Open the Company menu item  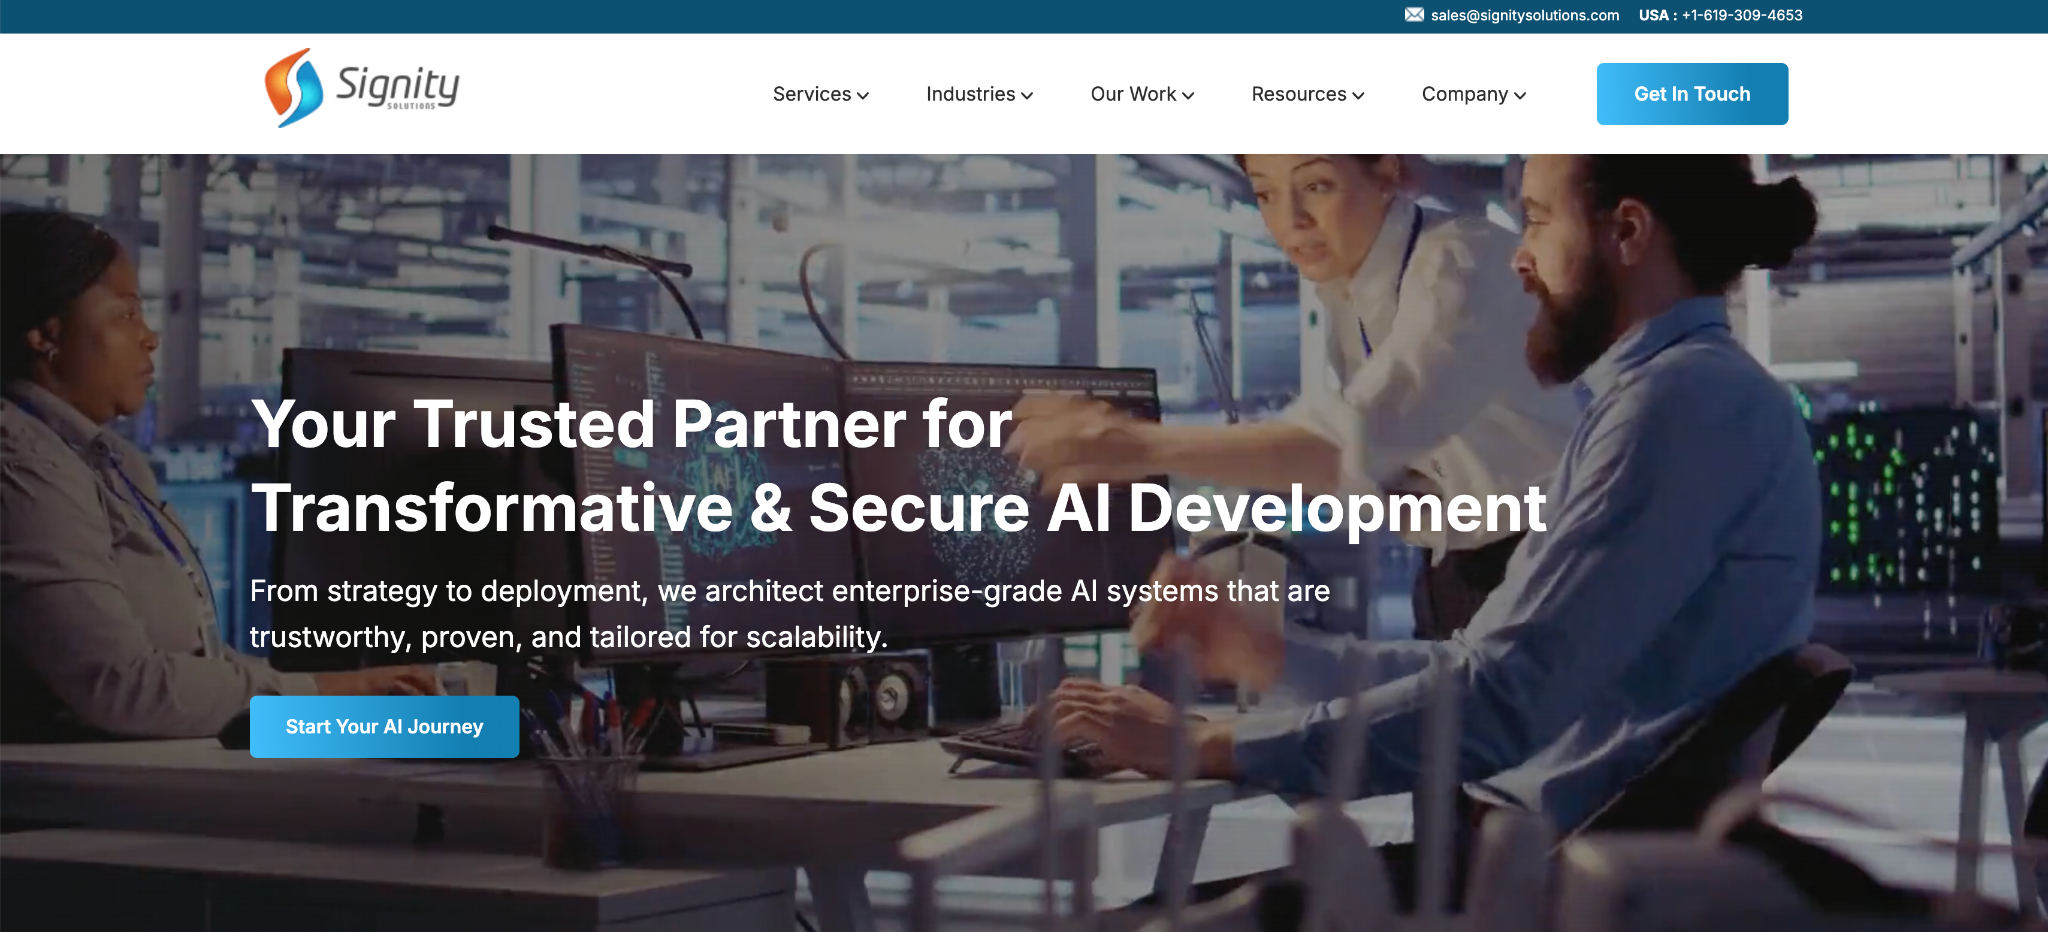[x=1465, y=94]
